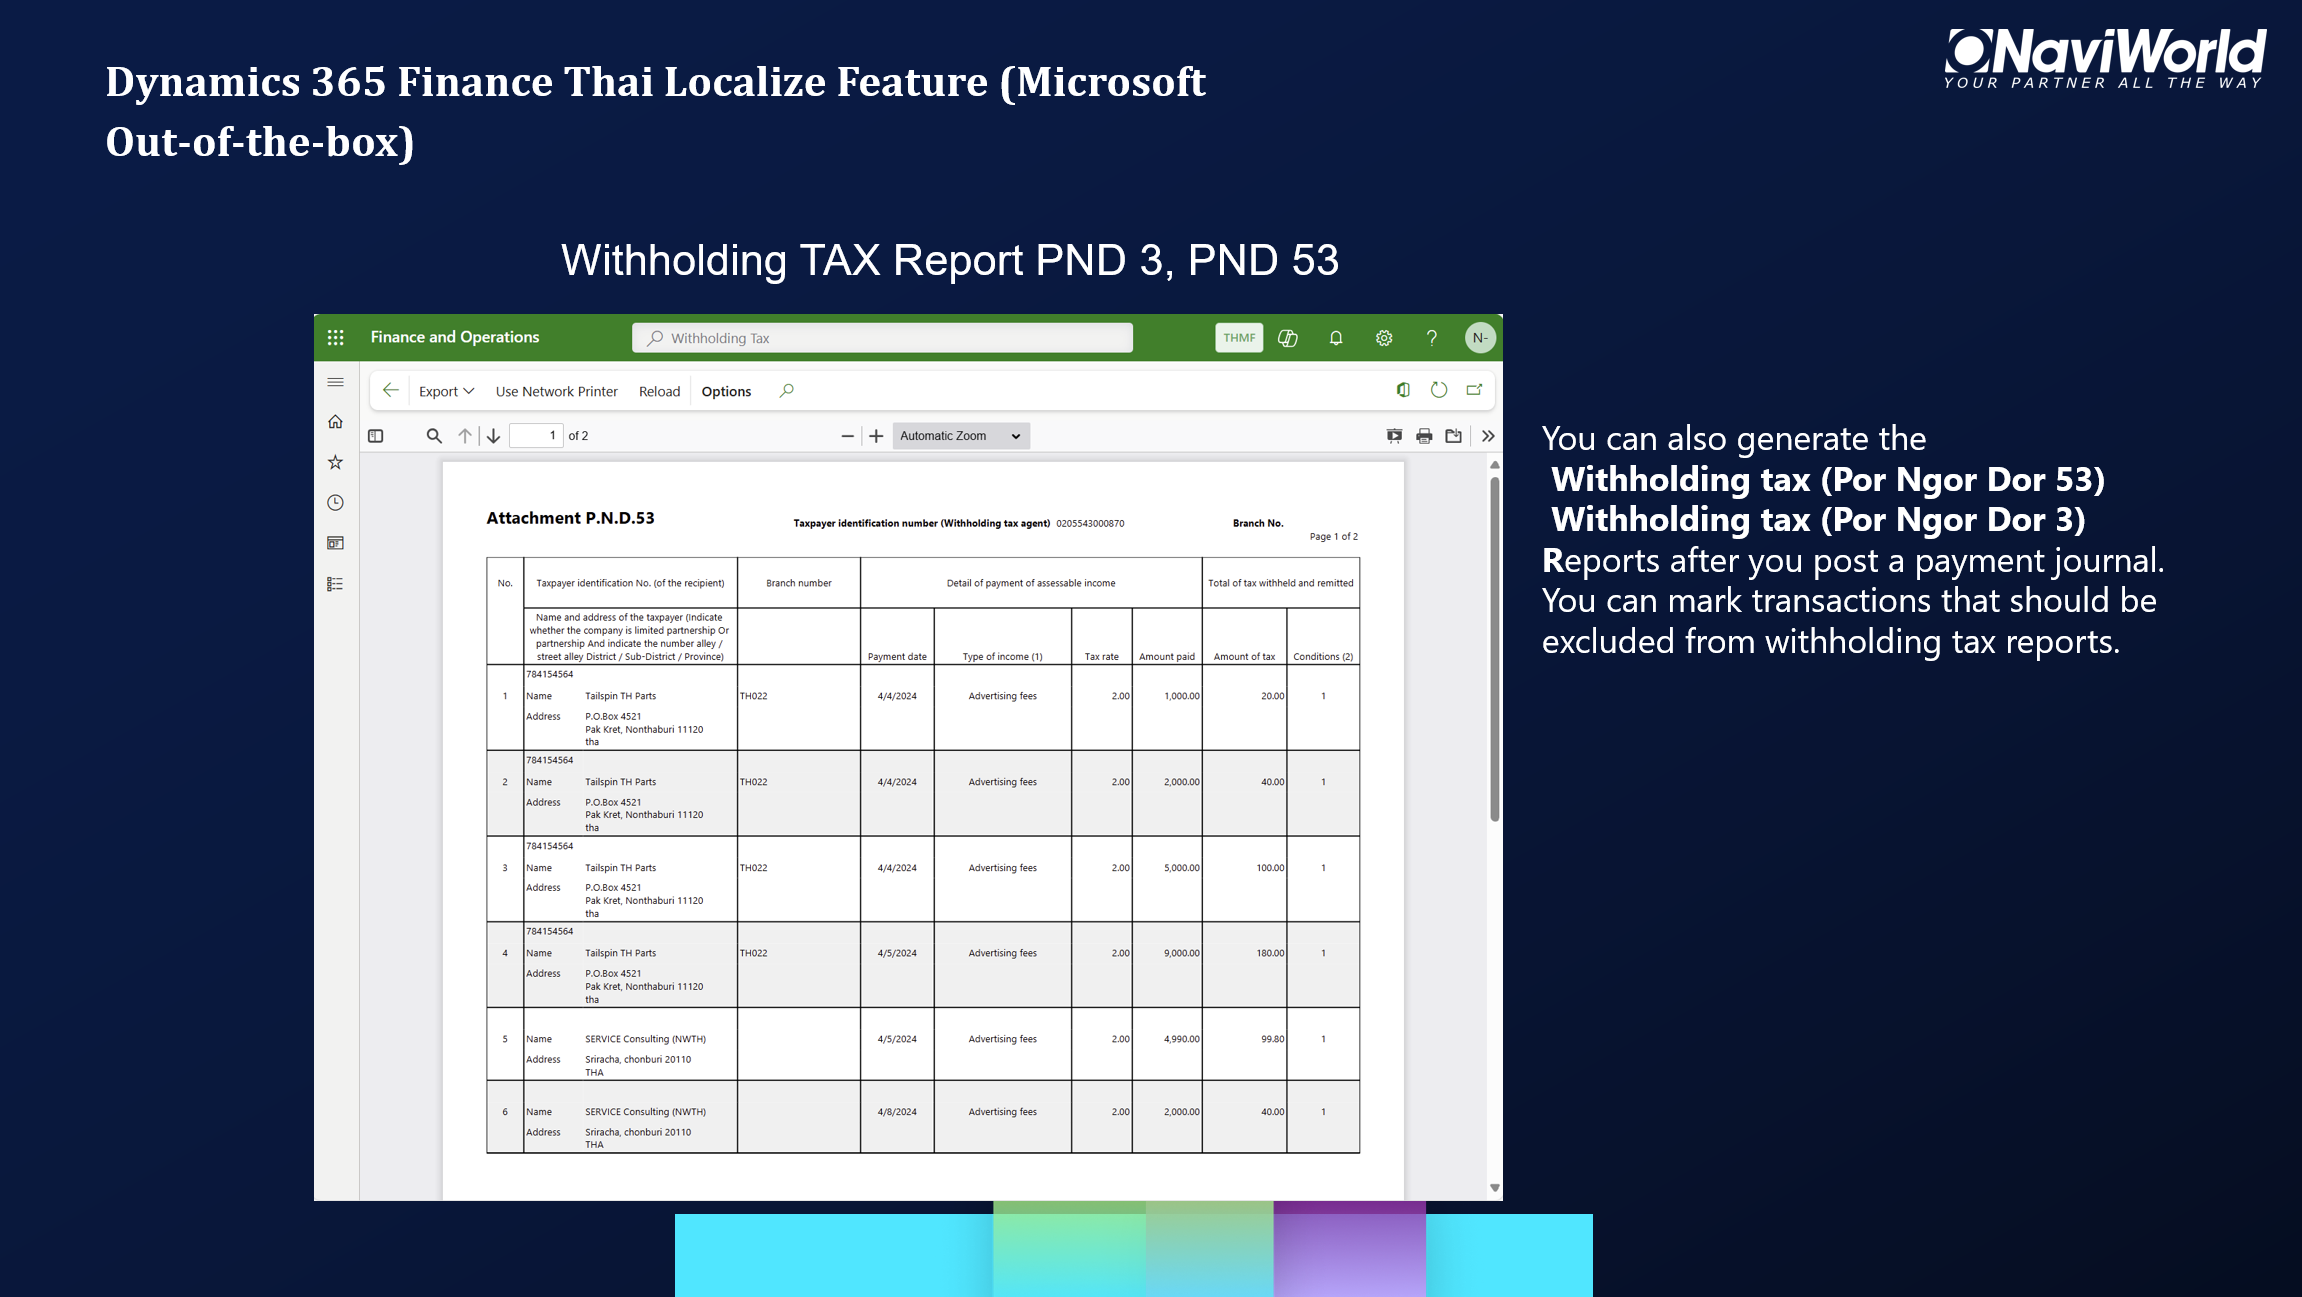The height and width of the screenshot is (1297, 2302).
Task: Open Workspaces icon in sidebar
Action: coord(336,543)
